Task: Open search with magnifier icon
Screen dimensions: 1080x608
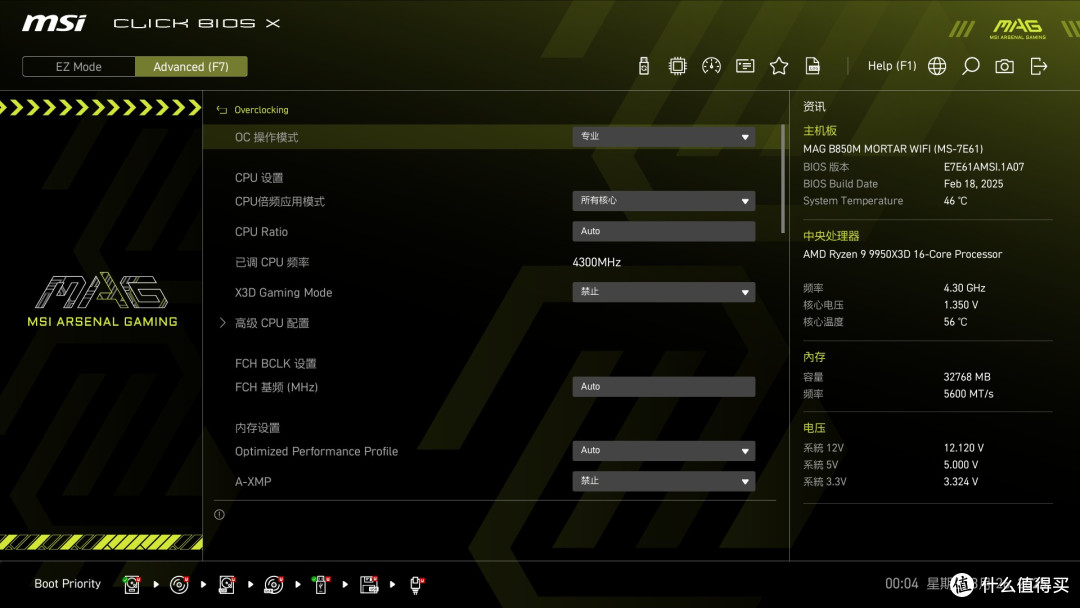Action: point(970,66)
